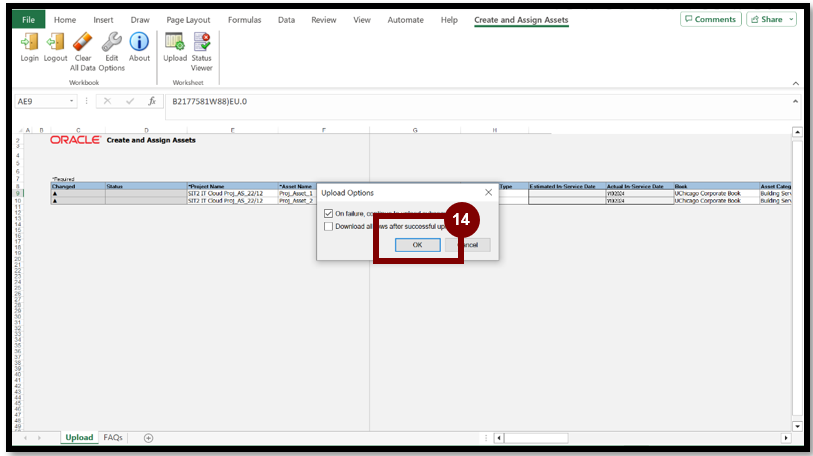Click Cancel in Upload Options dialog
The width and height of the screenshot is (813, 456).
pyautogui.click(x=468, y=245)
